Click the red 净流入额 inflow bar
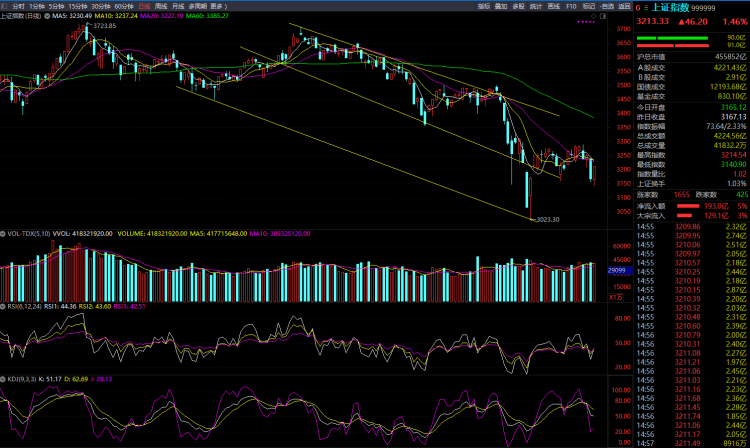 [x=688, y=206]
